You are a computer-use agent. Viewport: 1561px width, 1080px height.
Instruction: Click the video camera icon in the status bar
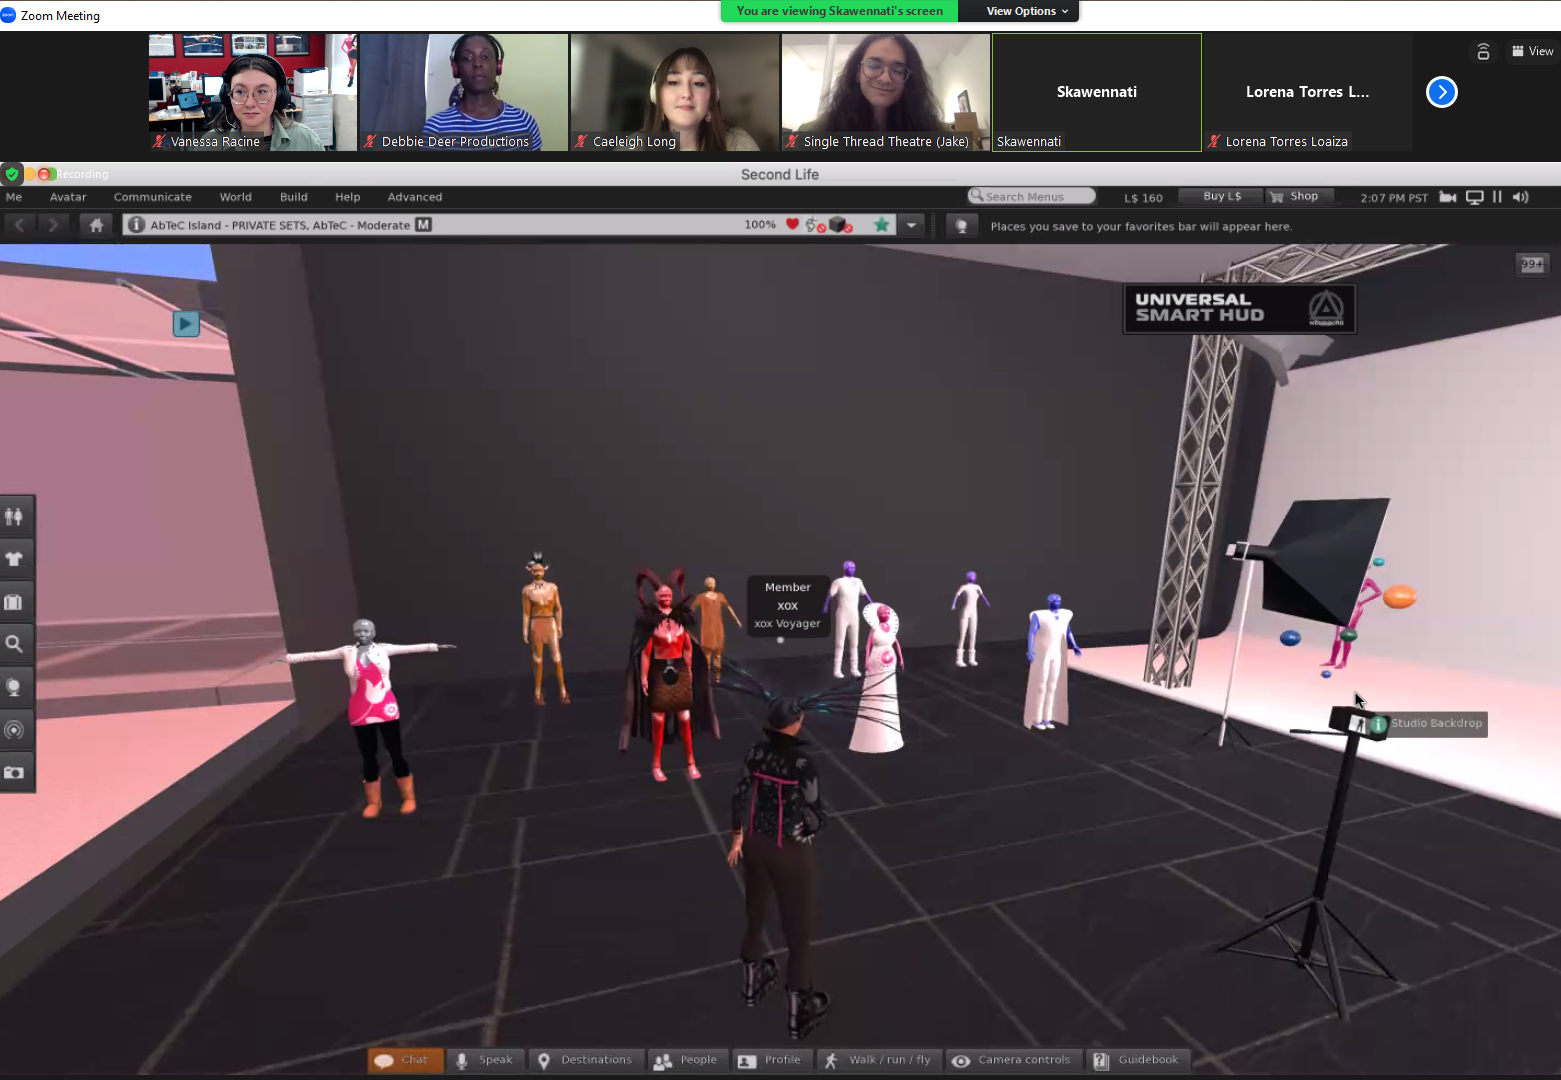pyautogui.click(x=1447, y=197)
